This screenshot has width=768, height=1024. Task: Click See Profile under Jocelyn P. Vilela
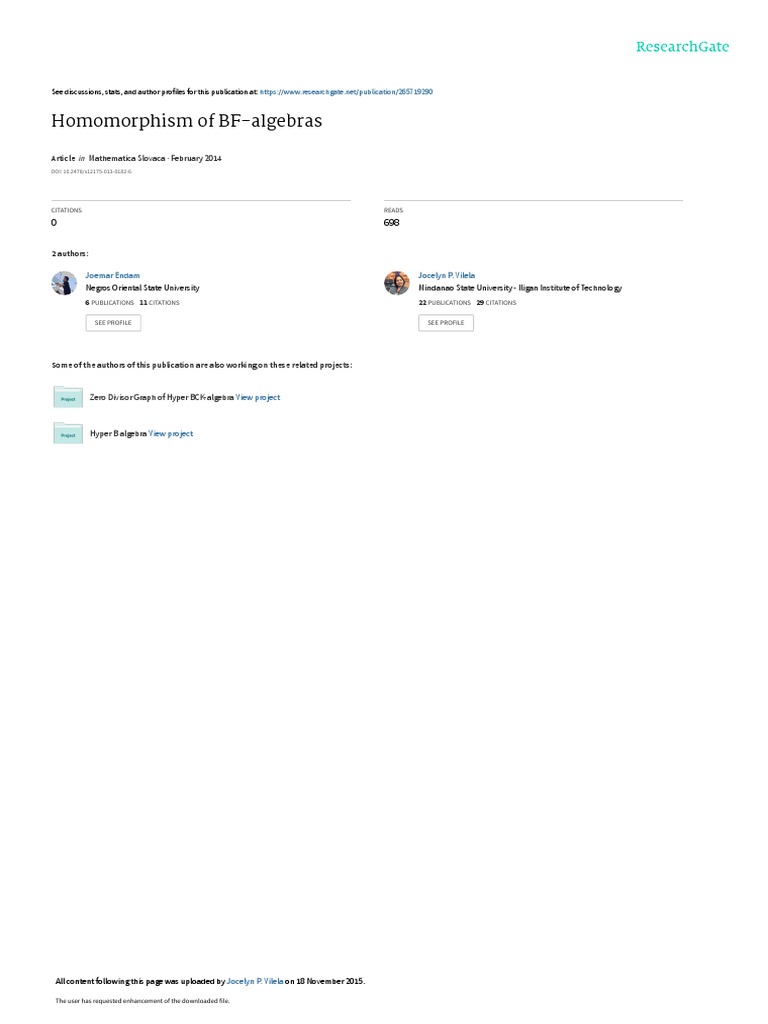pos(446,323)
